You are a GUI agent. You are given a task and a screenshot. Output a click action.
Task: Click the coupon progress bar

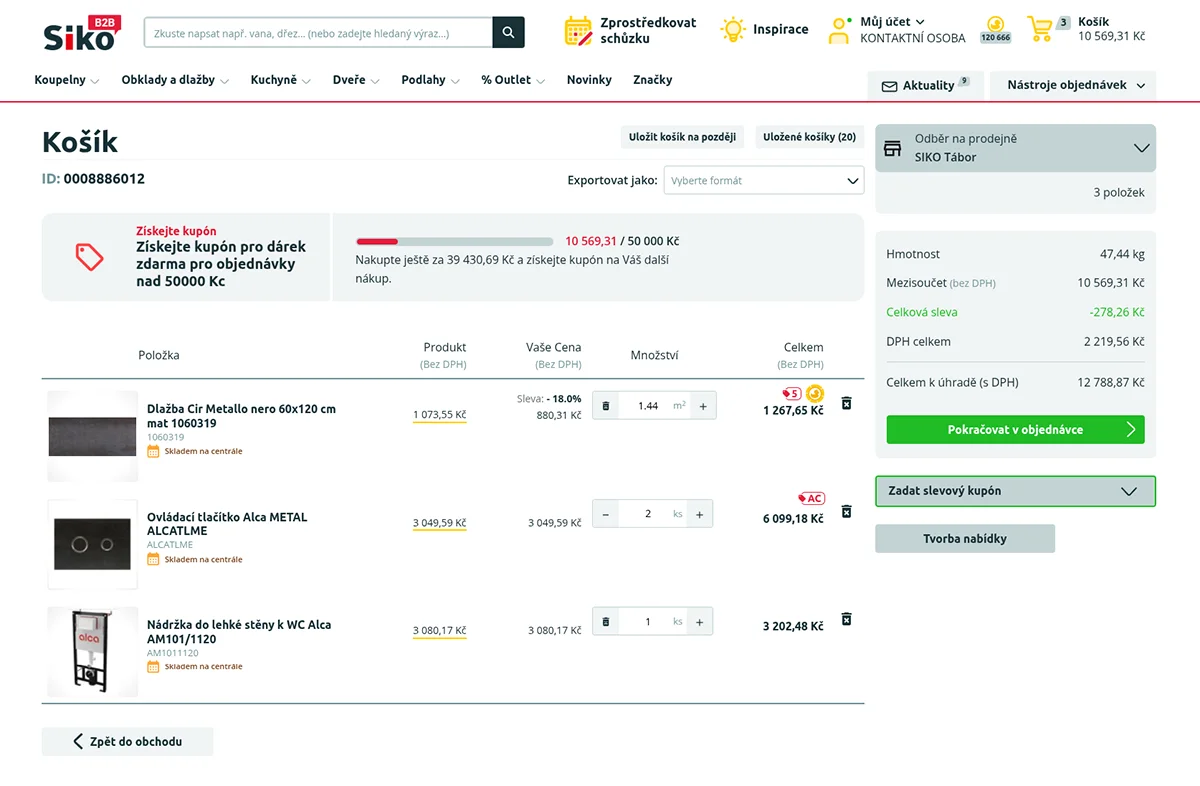pos(455,241)
